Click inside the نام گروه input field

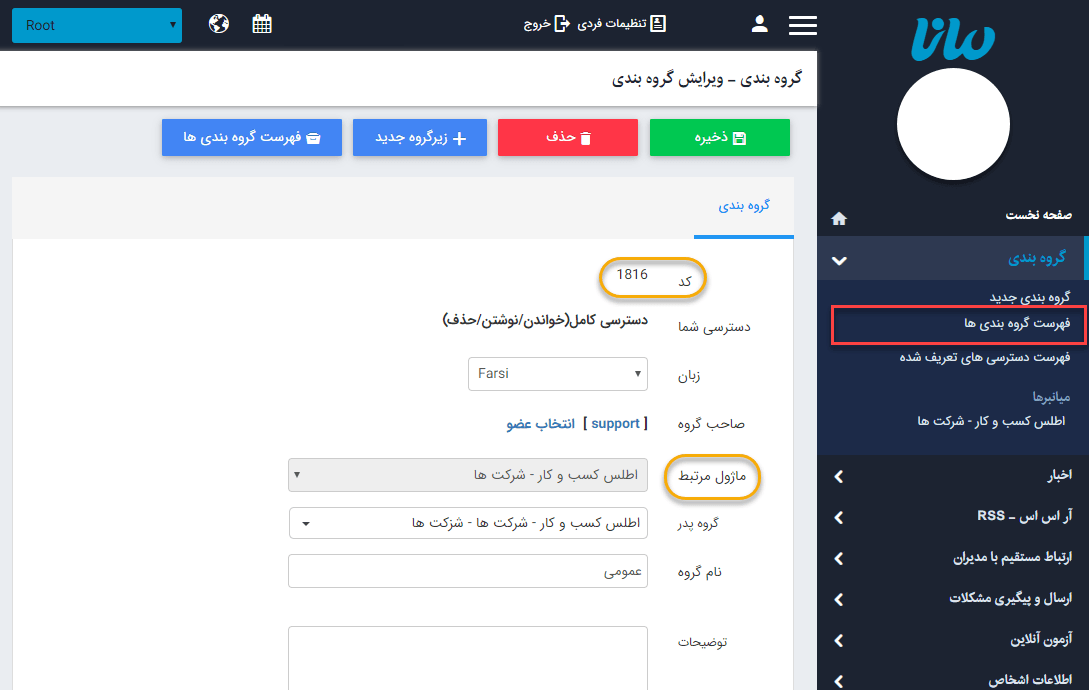coord(467,571)
